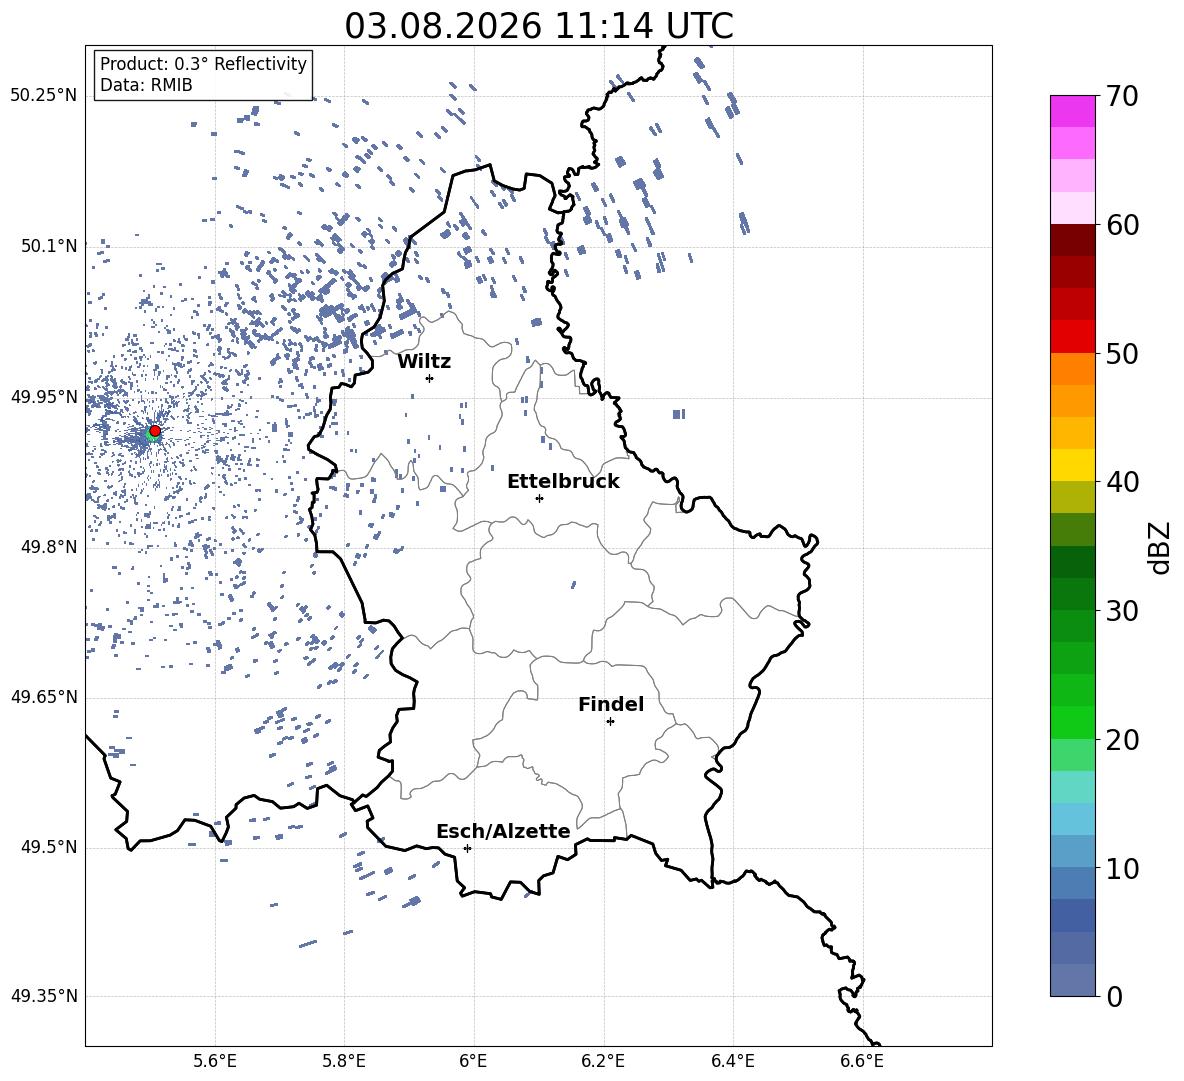Click the Findel station cross marker
1184x1081 pixels.
tap(610, 721)
